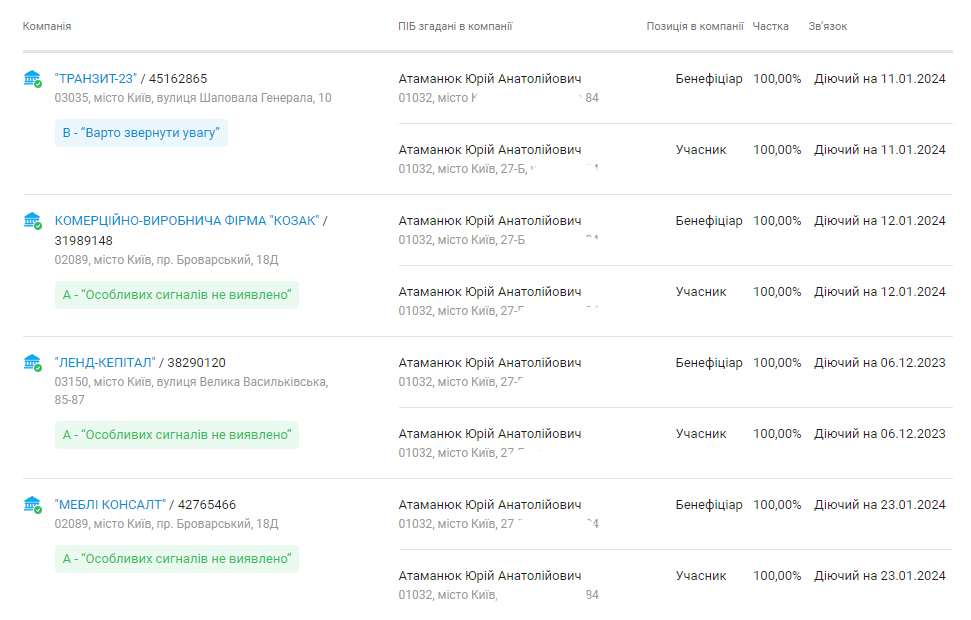Viewport: 971px width, 620px height.
Task: Click the company icon beside "ЛЕНД-КЕПІТАЛ"
Action: pos(33,362)
